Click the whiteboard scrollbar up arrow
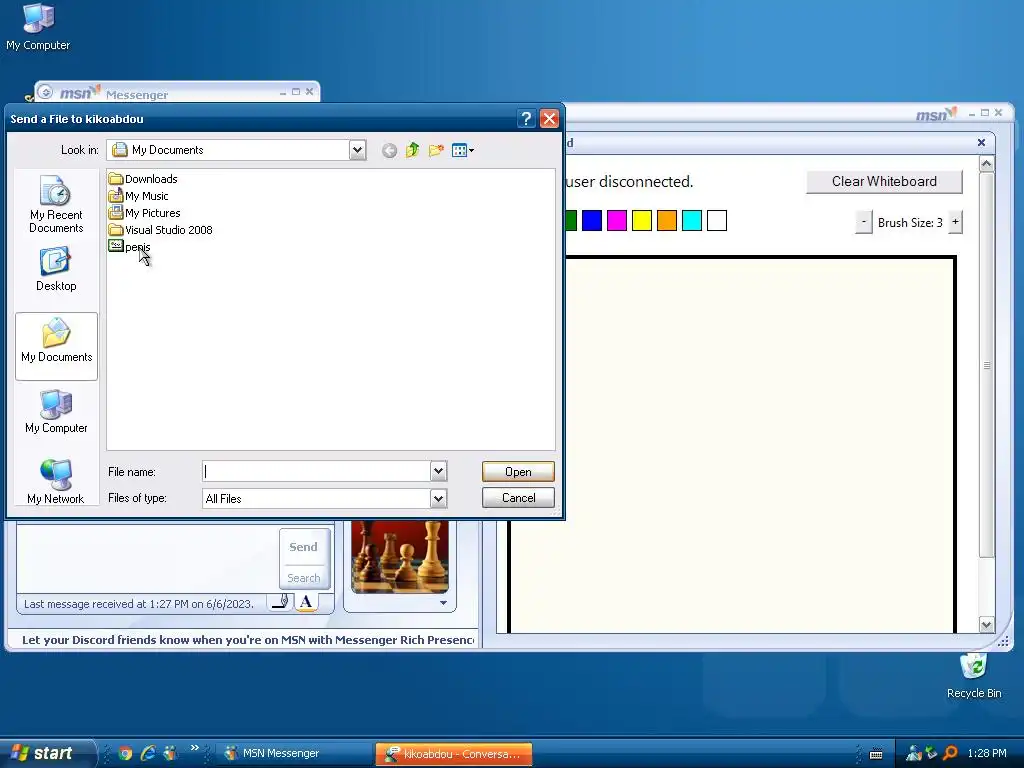 [987, 163]
